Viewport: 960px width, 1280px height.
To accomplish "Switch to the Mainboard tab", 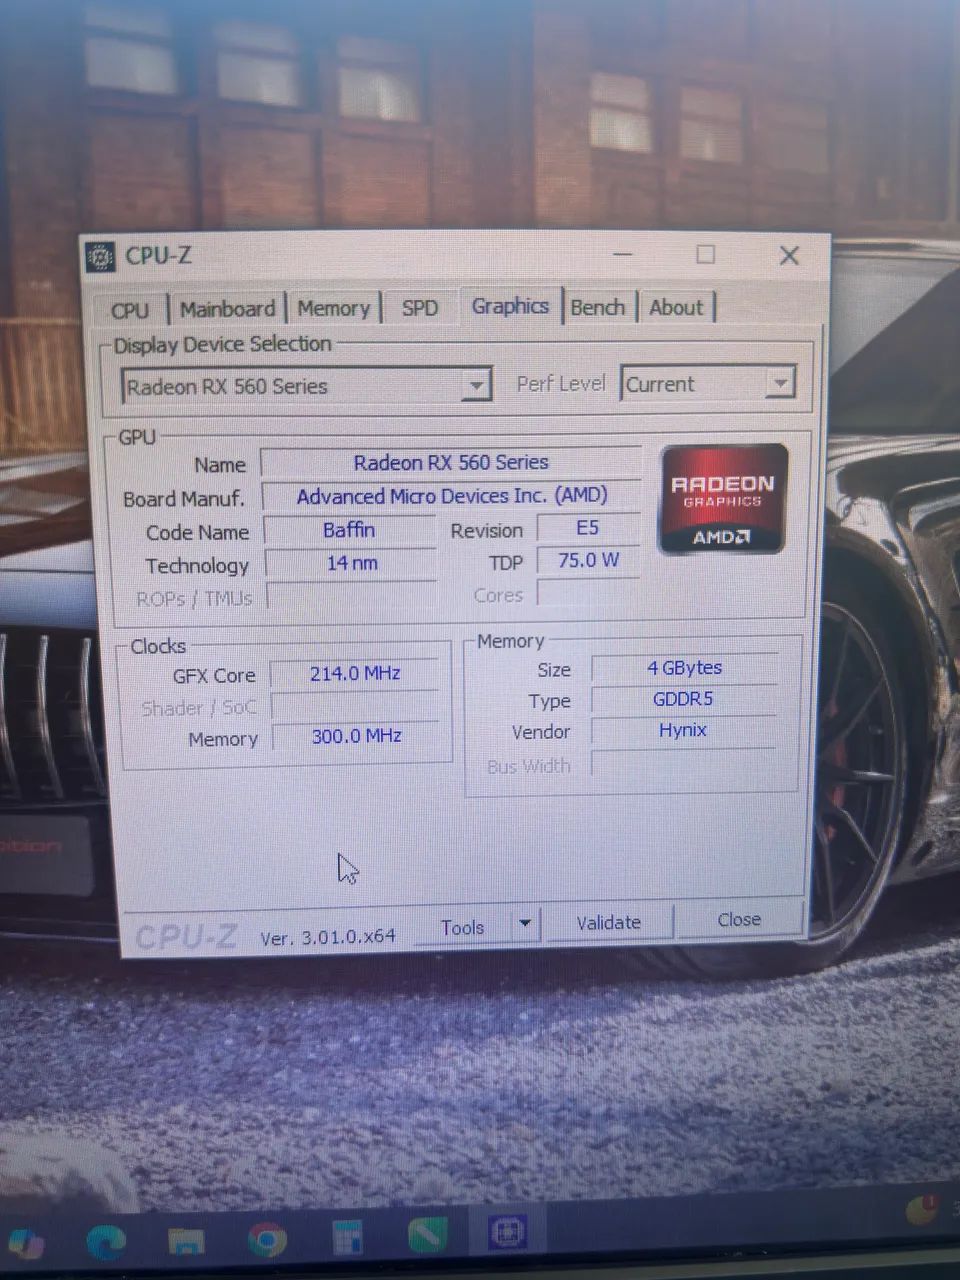I will pyautogui.click(x=227, y=309).
